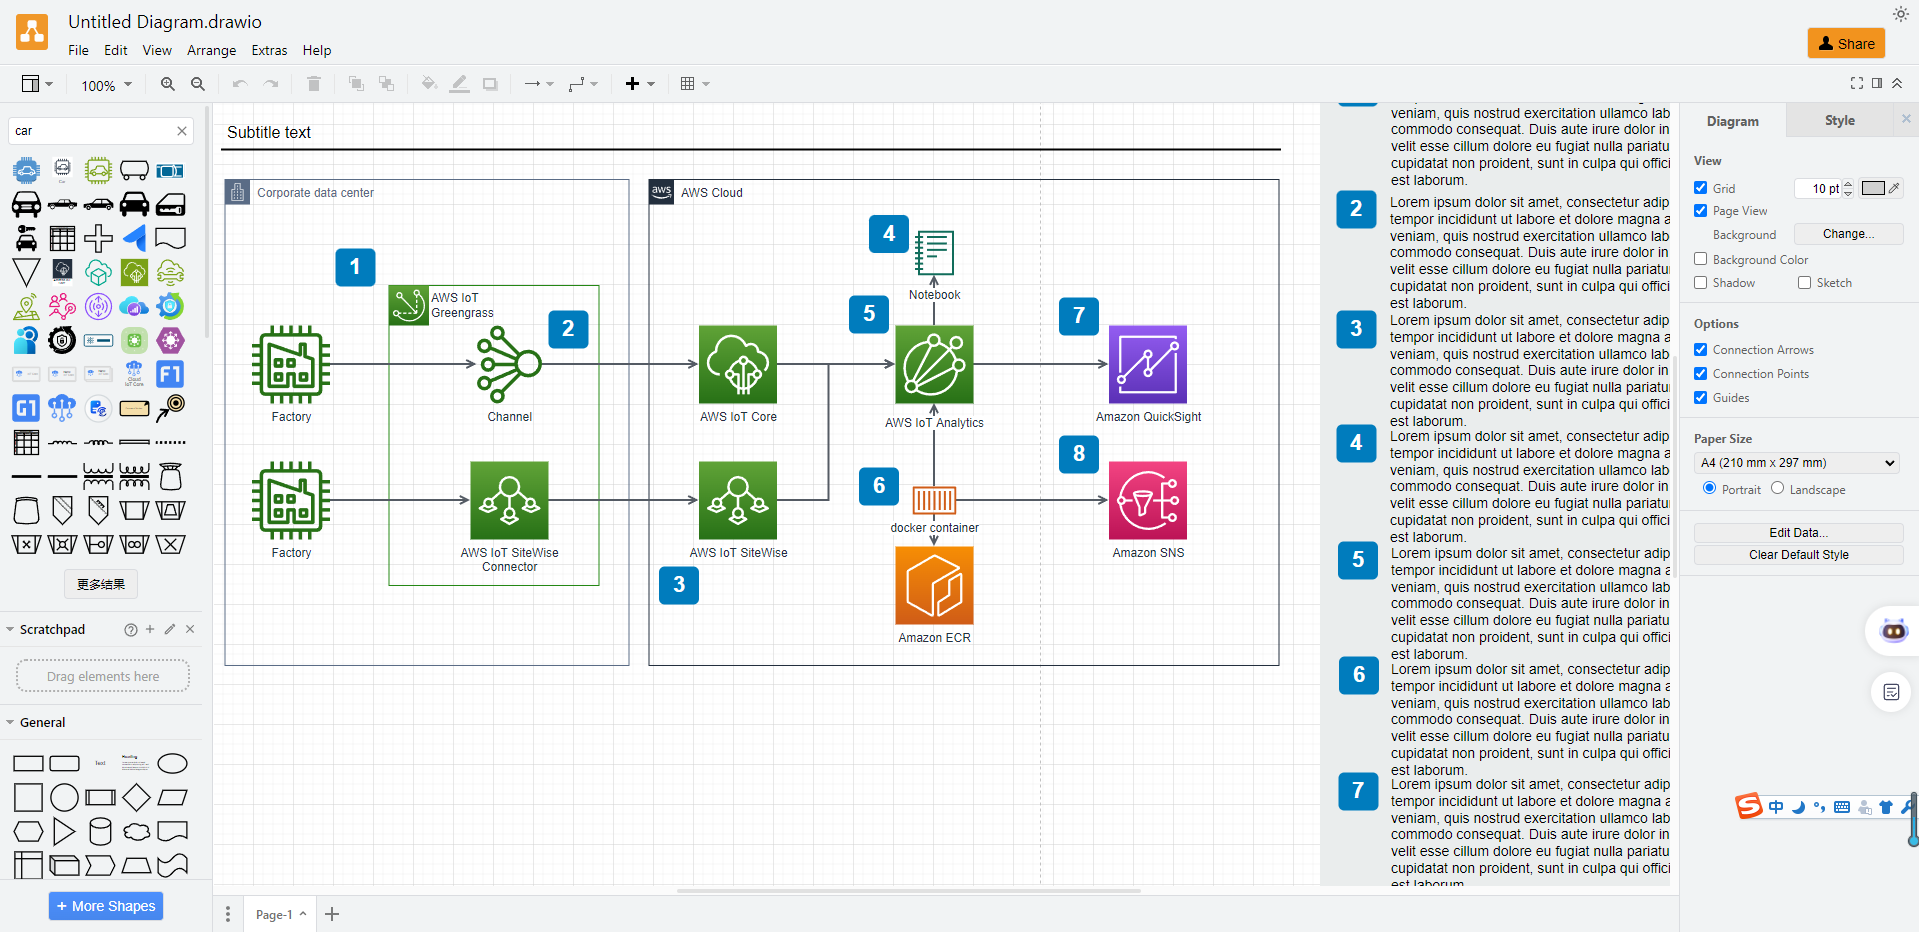Open the chatbot assistant floating icon
Viewport: 1919px width, 932px height.
1894,631
